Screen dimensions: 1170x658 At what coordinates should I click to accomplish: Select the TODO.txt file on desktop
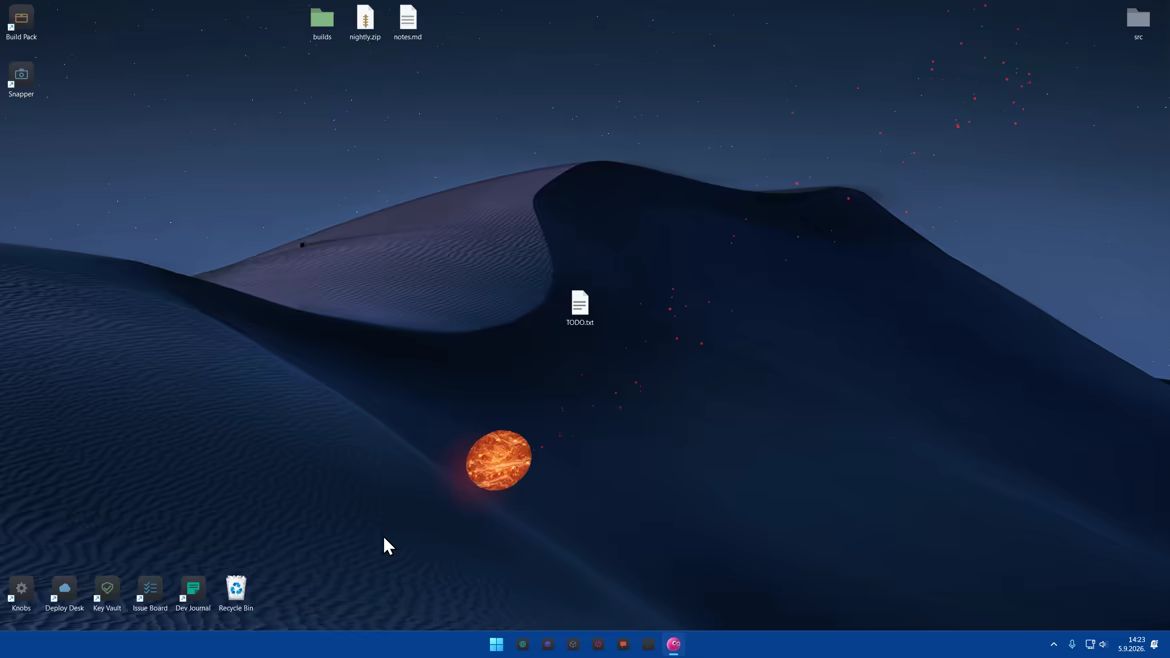pos(580,308)
